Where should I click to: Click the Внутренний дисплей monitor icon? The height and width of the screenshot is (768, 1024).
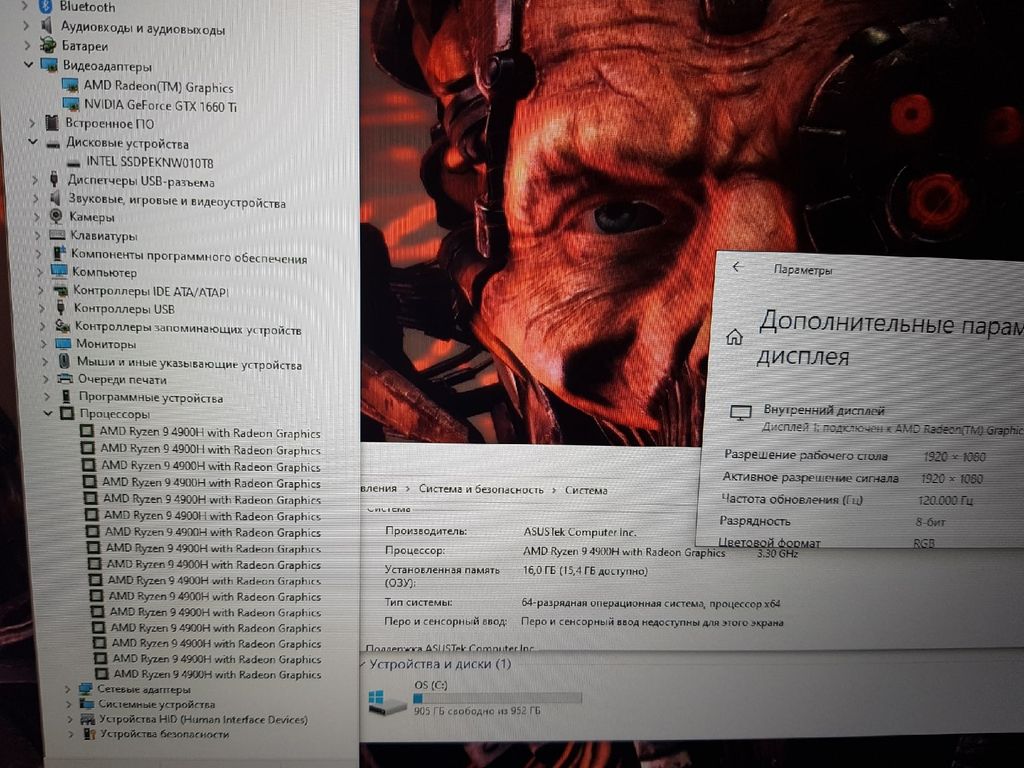pos(741,412)
